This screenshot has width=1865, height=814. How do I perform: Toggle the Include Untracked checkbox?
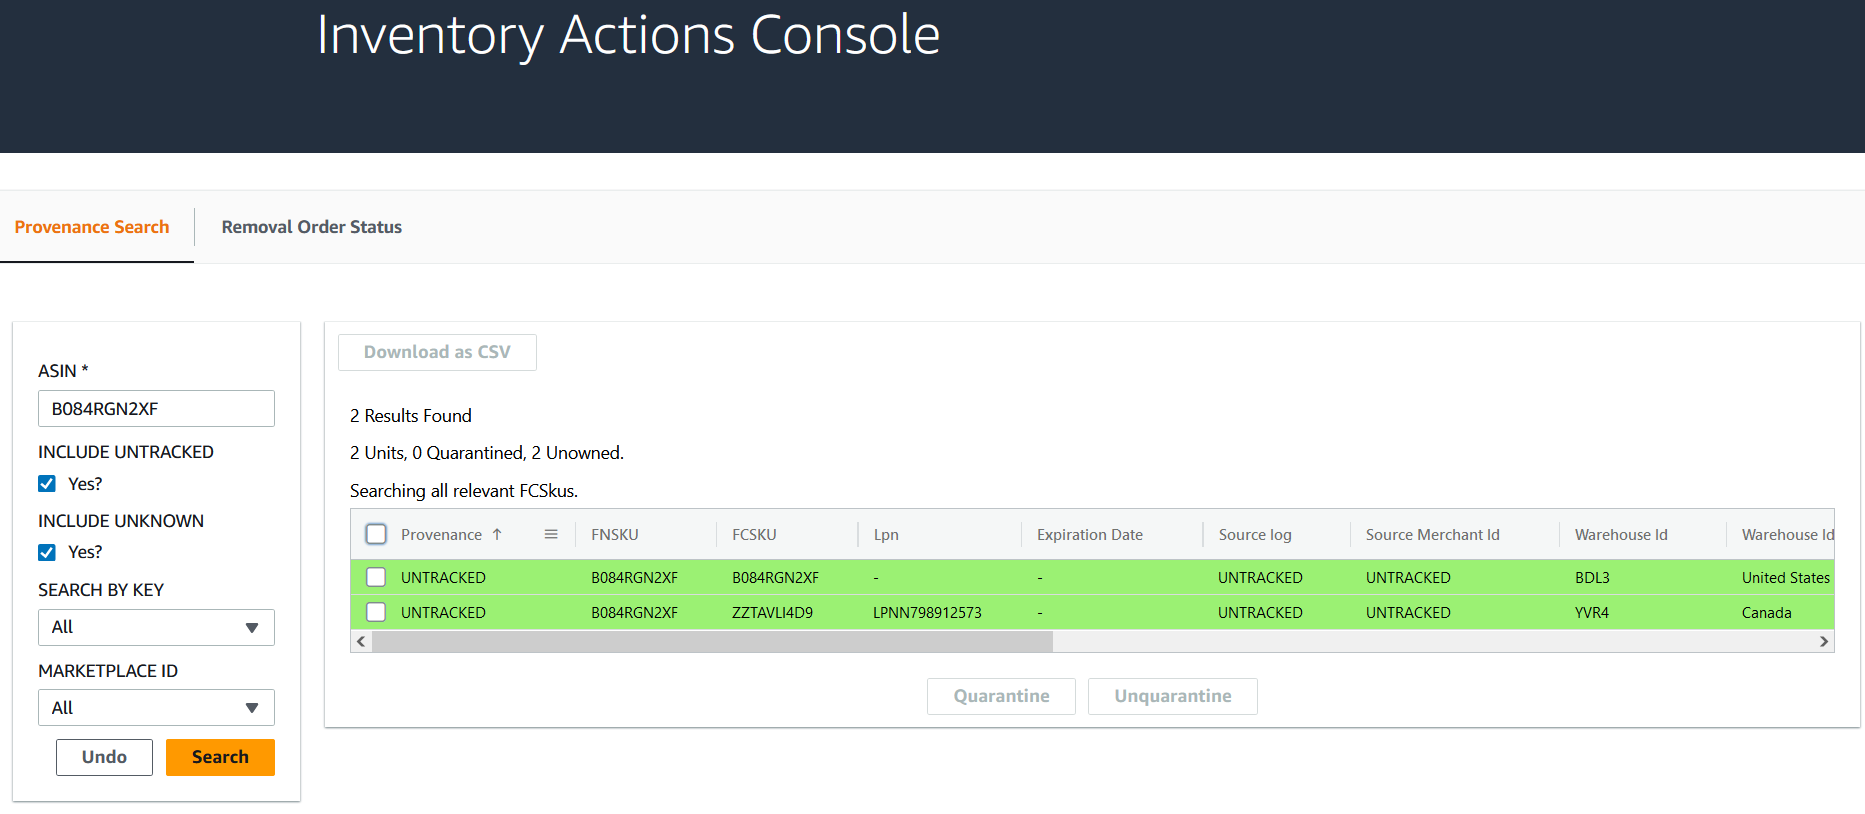(x=47, y=484)
